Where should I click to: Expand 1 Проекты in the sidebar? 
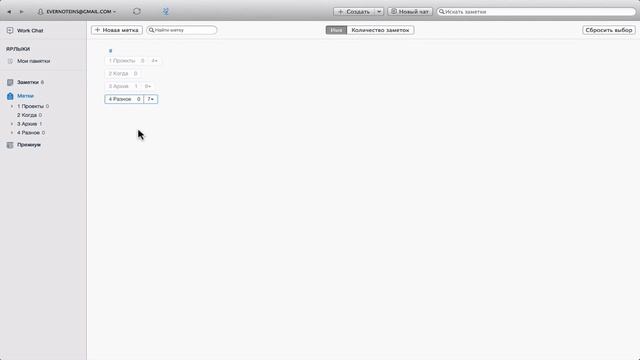point(12,106)
